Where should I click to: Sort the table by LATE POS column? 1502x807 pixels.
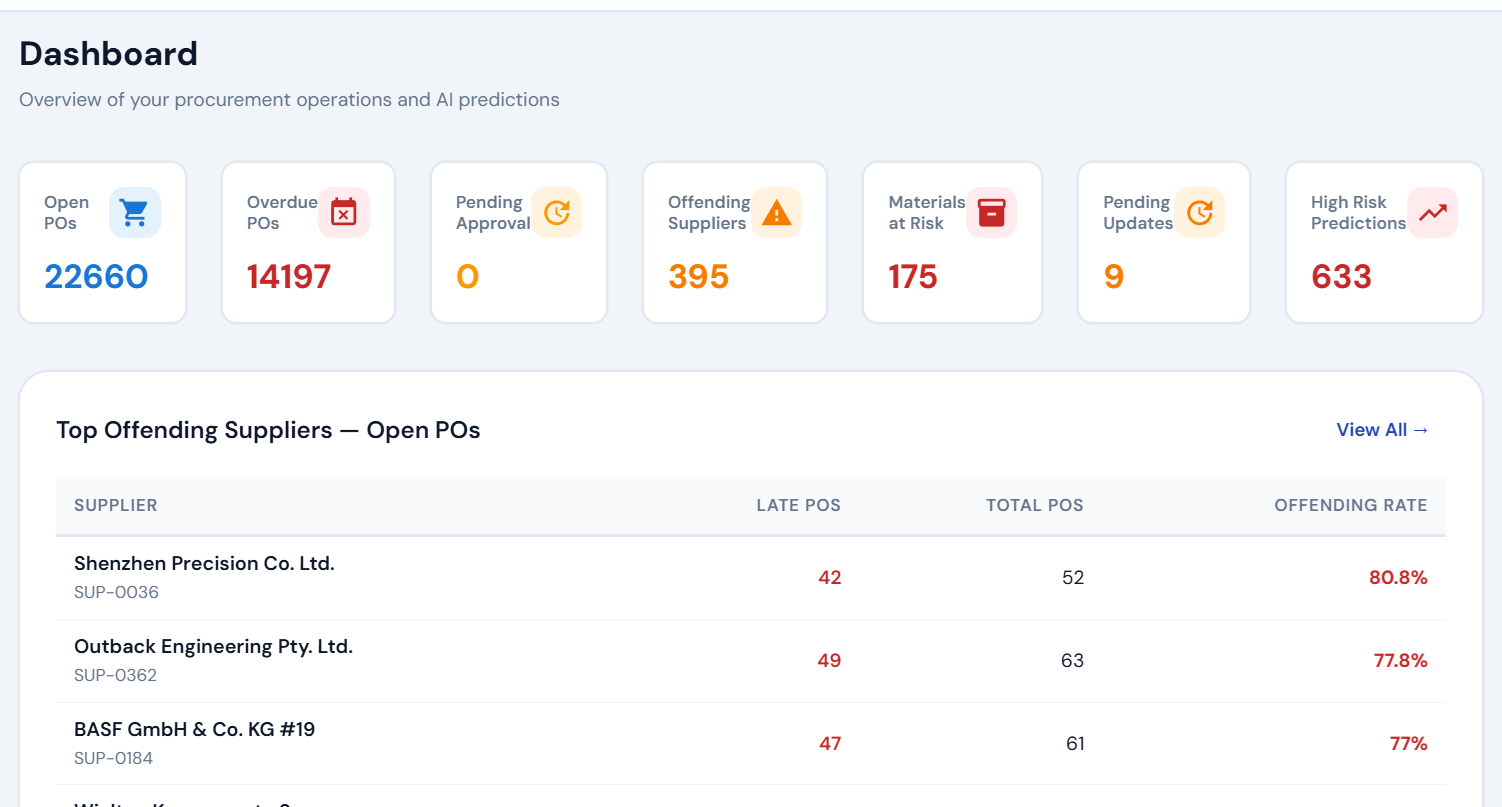tap(799, 505)
